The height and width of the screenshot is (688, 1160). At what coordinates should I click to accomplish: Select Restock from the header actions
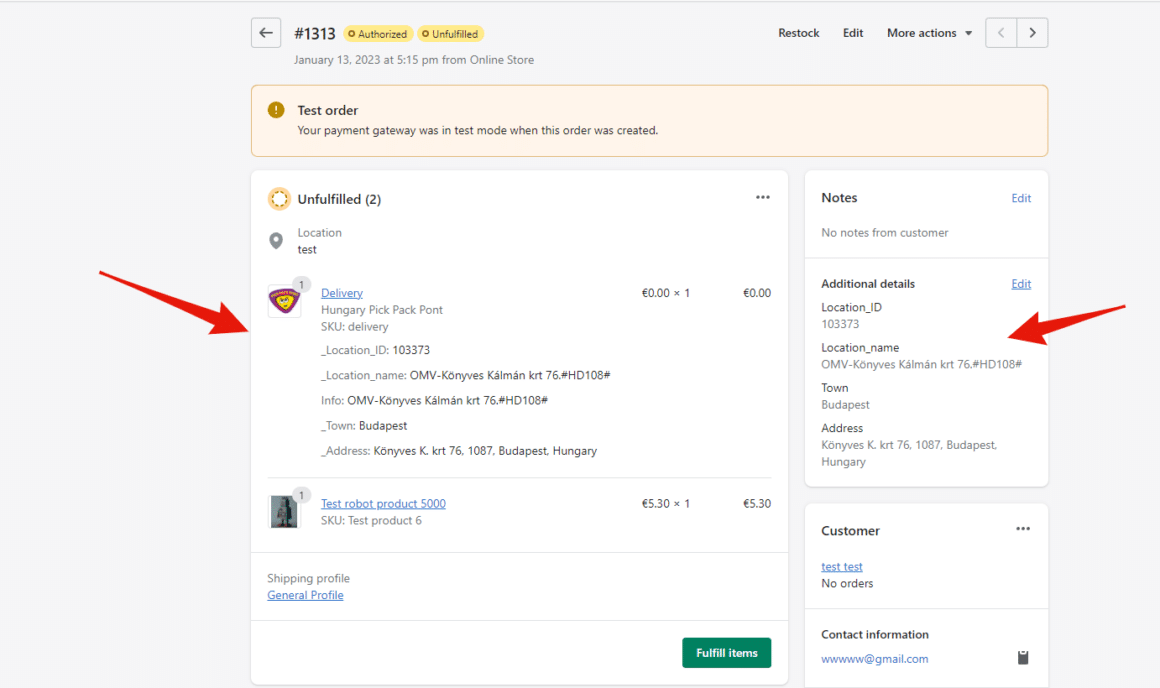pos(798,32)
